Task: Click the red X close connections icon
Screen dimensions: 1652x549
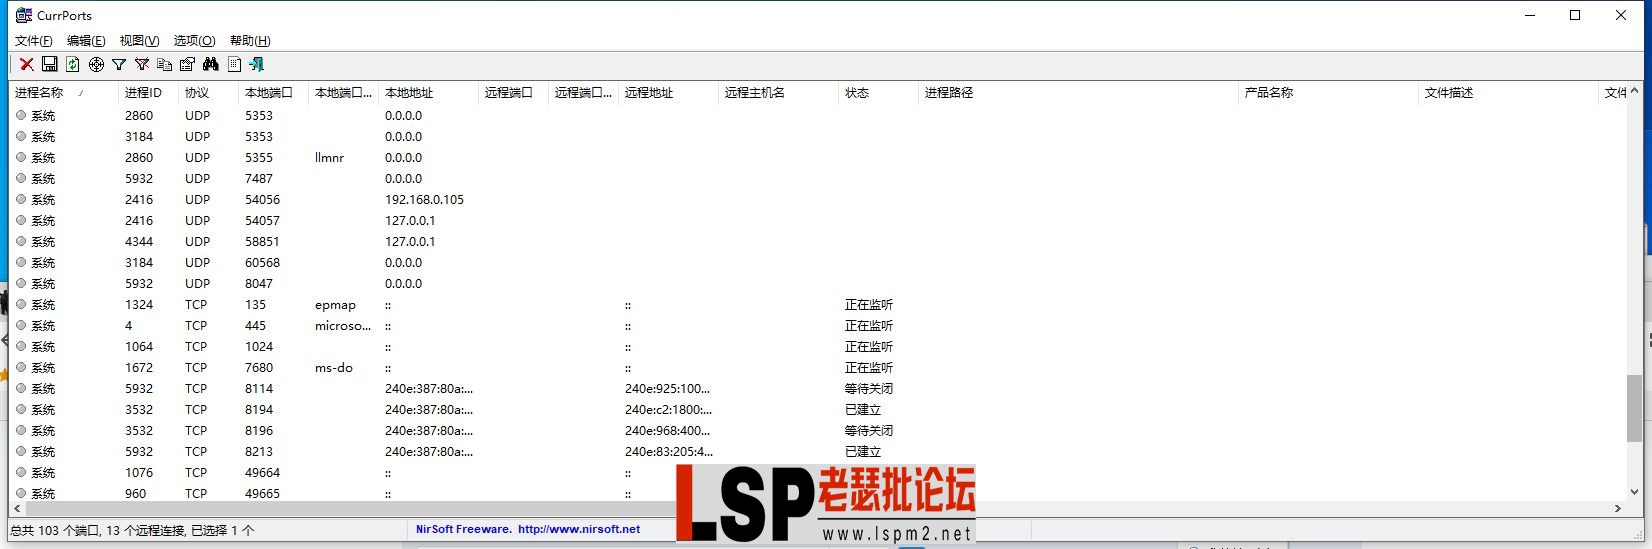Action: [27, 64]
